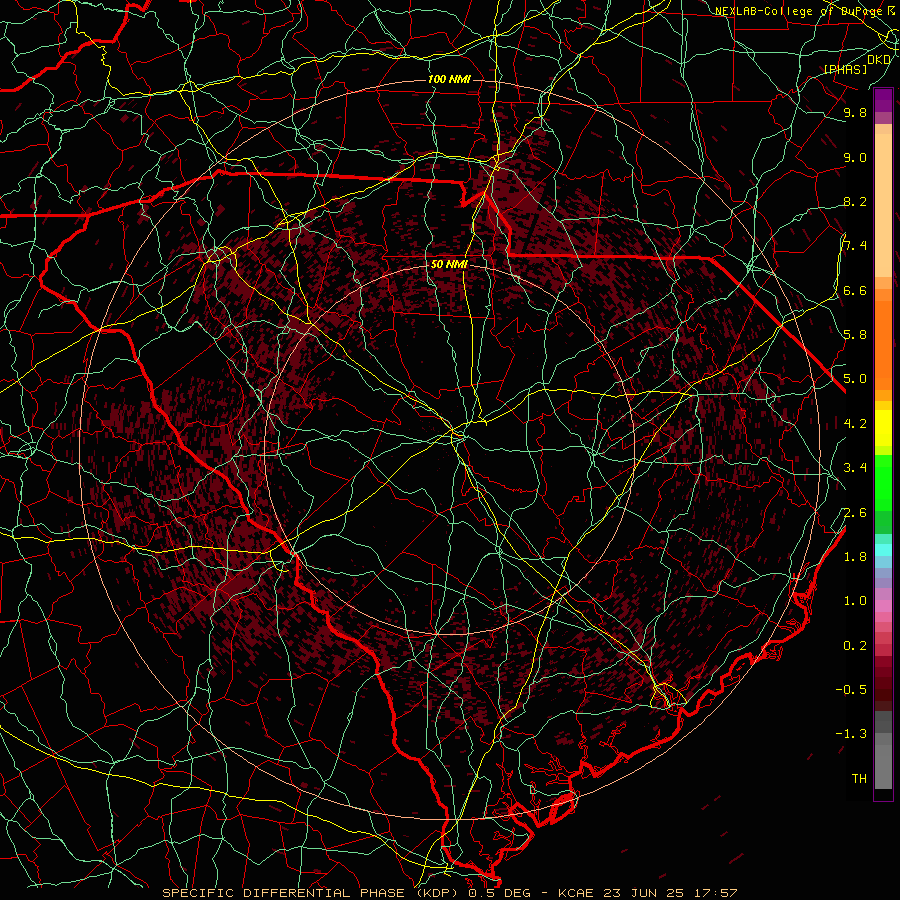Click the 6.6 value on the color scale
This screenshot has height=900, width=900.
pyautogui.click(x=855, y=291)
